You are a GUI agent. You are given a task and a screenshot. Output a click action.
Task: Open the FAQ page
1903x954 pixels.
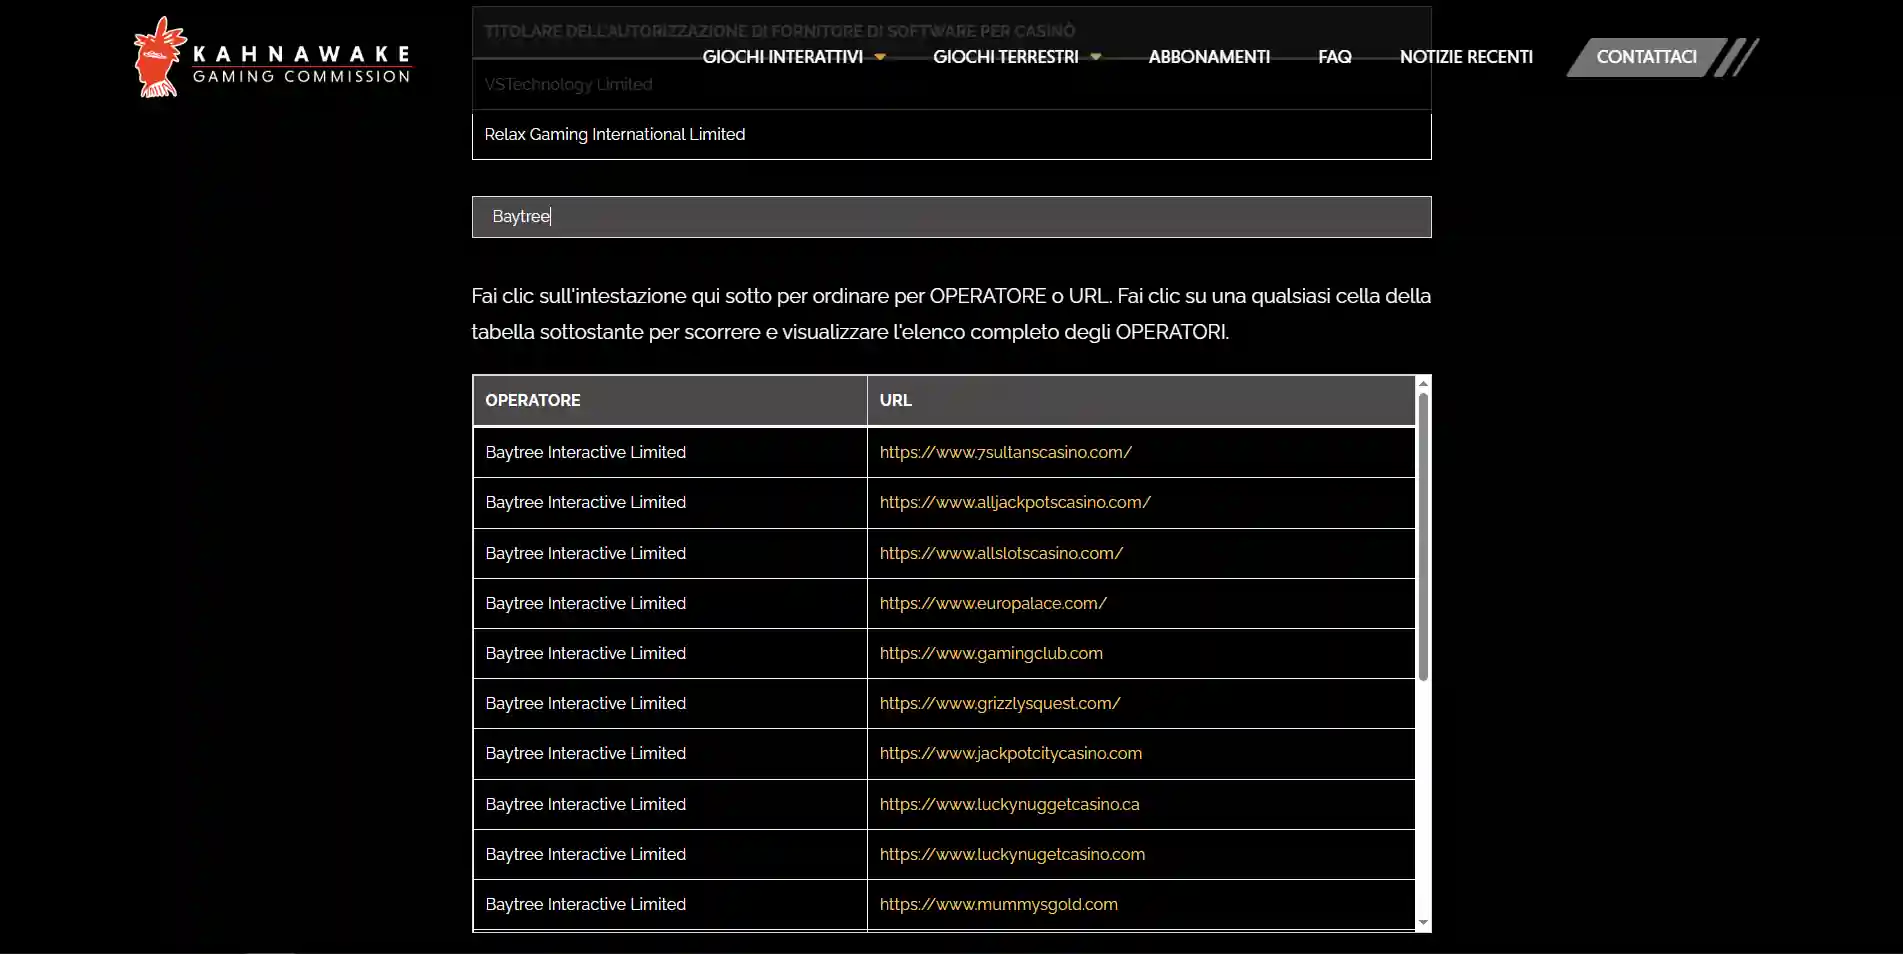[x=1334, y=57]
